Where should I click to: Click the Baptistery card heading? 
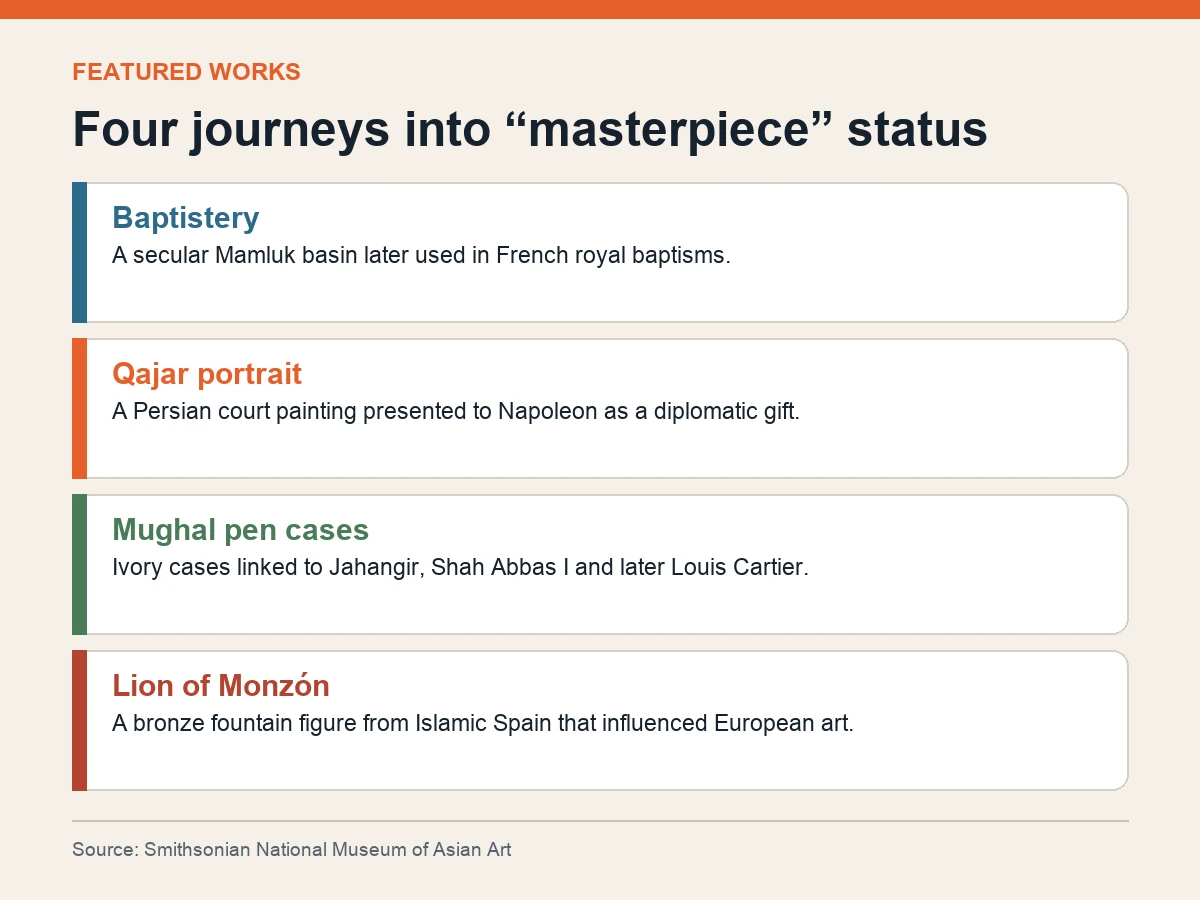pyautogui.click(x=185, y=218)
